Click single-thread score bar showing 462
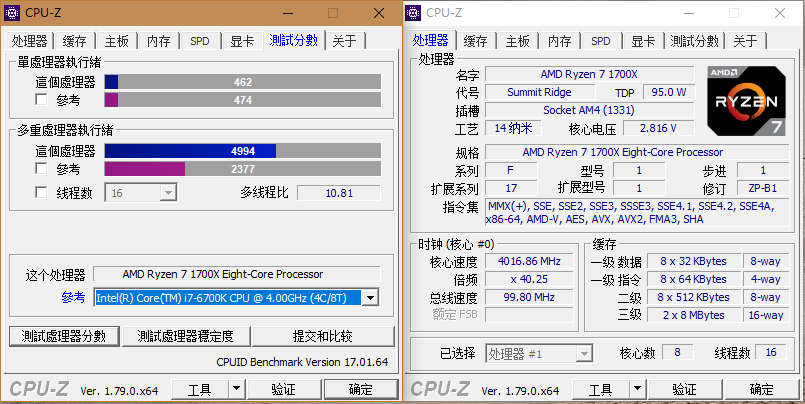 point(243,82)
